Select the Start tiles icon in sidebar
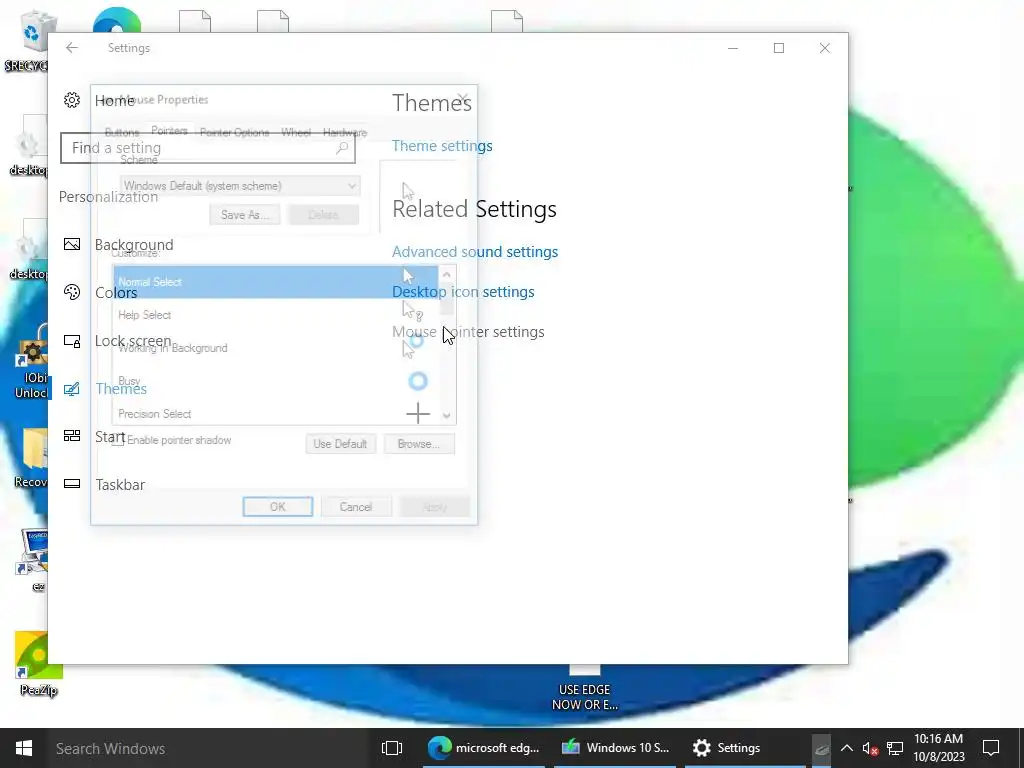1024x768 pixels. click(x=72, y=436)
